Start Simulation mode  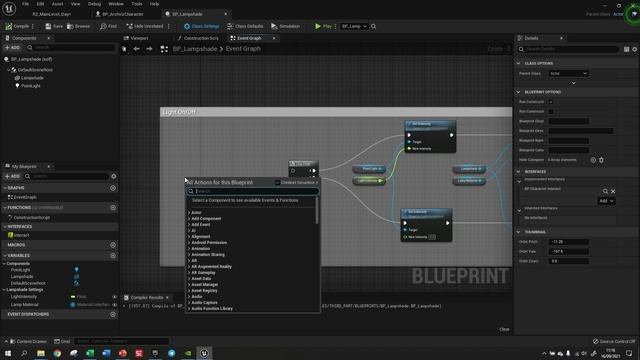click(285, 26)
